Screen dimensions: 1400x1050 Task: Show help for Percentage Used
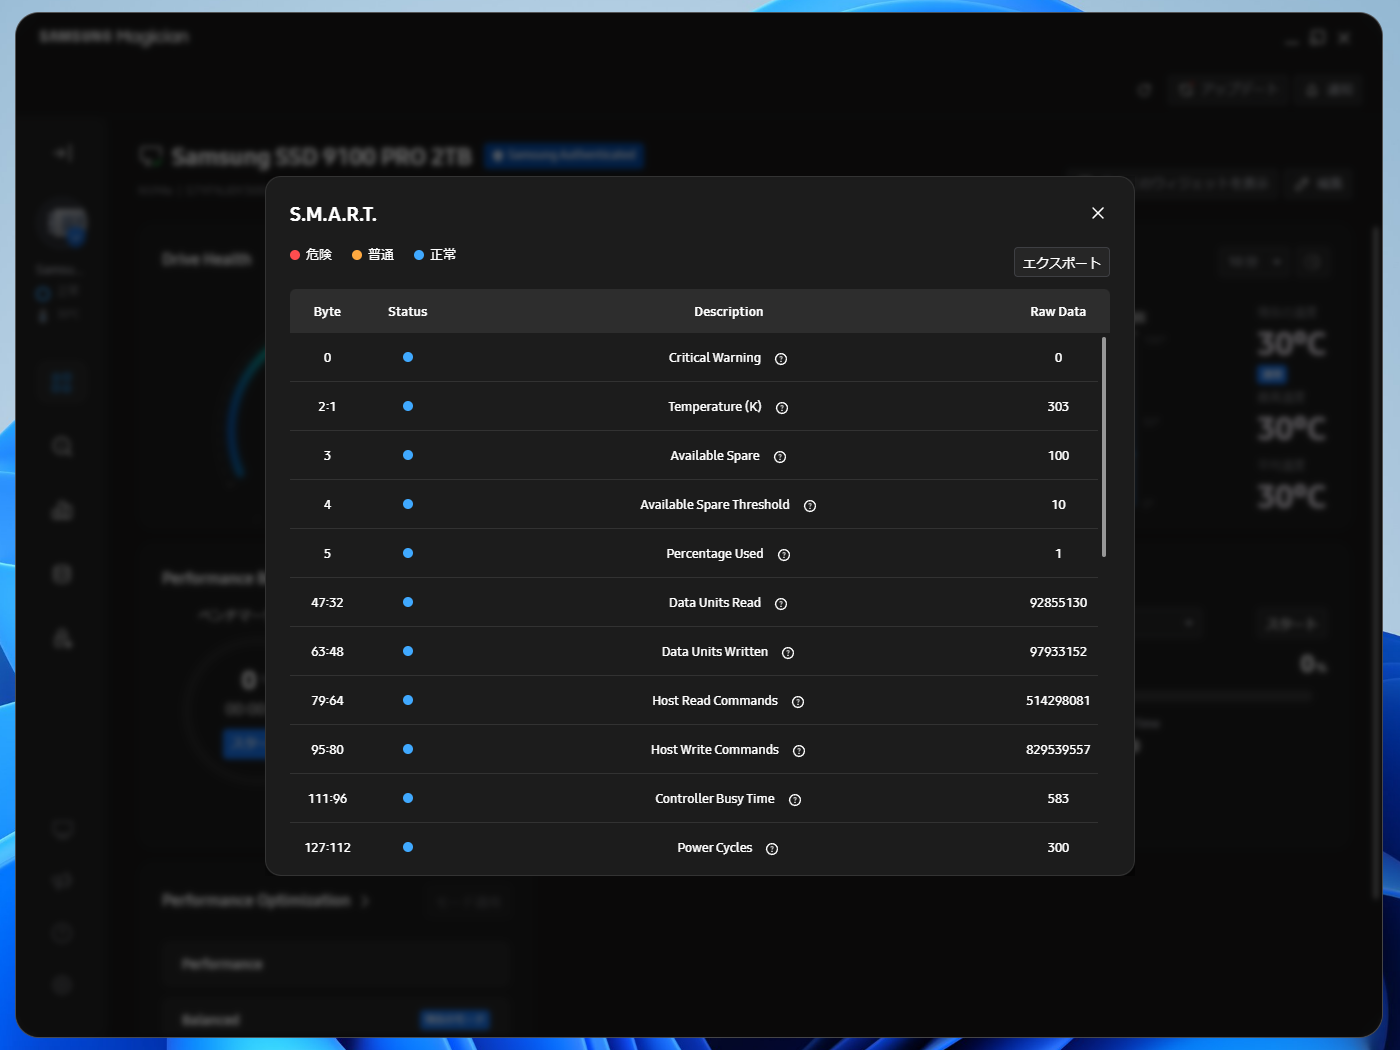[784, 555]
